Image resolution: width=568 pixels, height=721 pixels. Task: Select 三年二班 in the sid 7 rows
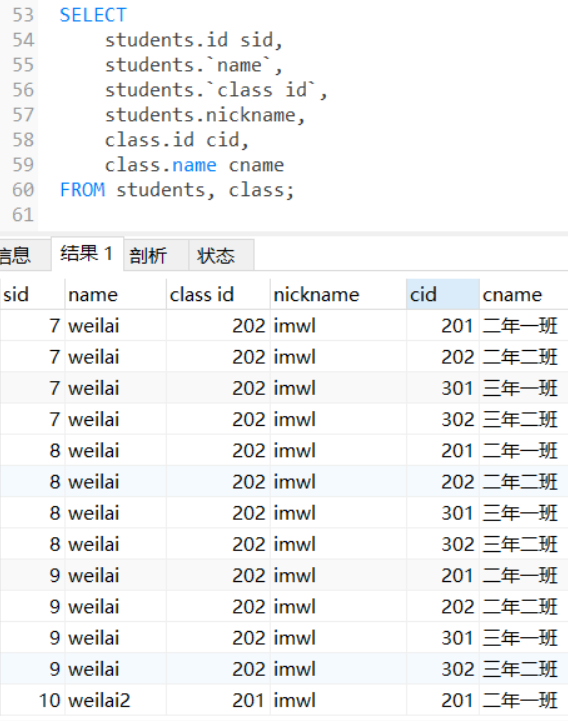tap(523, 419)
